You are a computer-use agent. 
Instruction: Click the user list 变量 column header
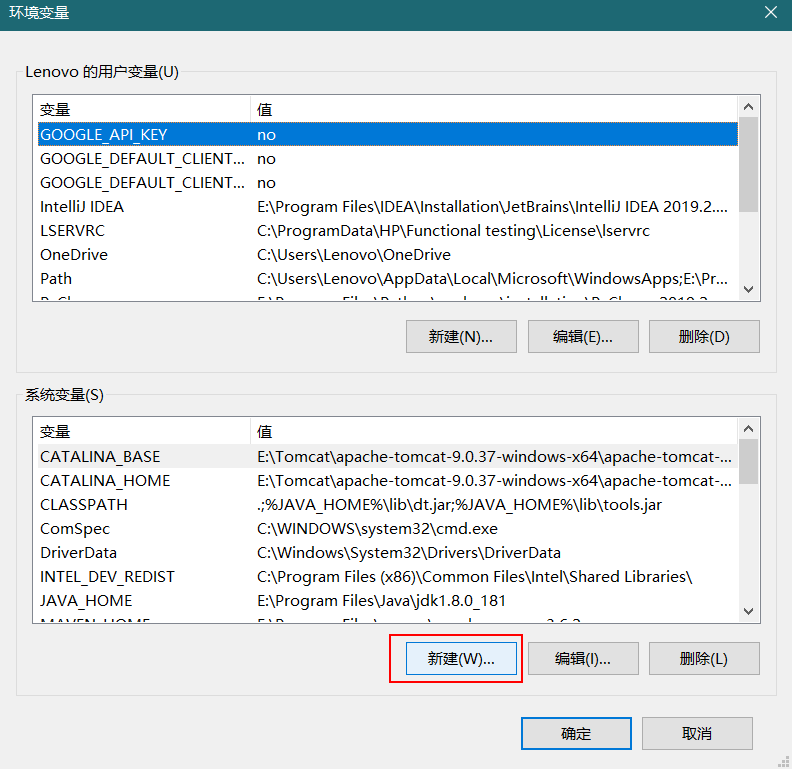click(55, 110)
